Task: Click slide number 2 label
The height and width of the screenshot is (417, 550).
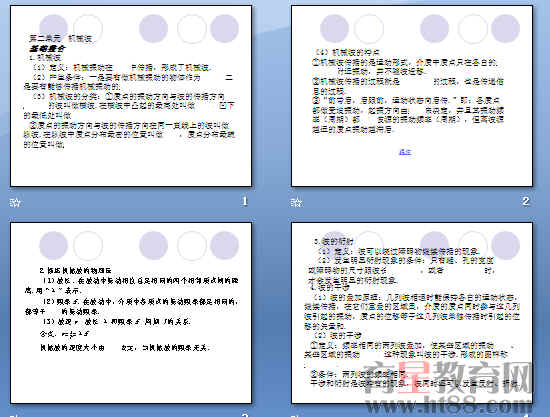Action: [x=525, y=201]
